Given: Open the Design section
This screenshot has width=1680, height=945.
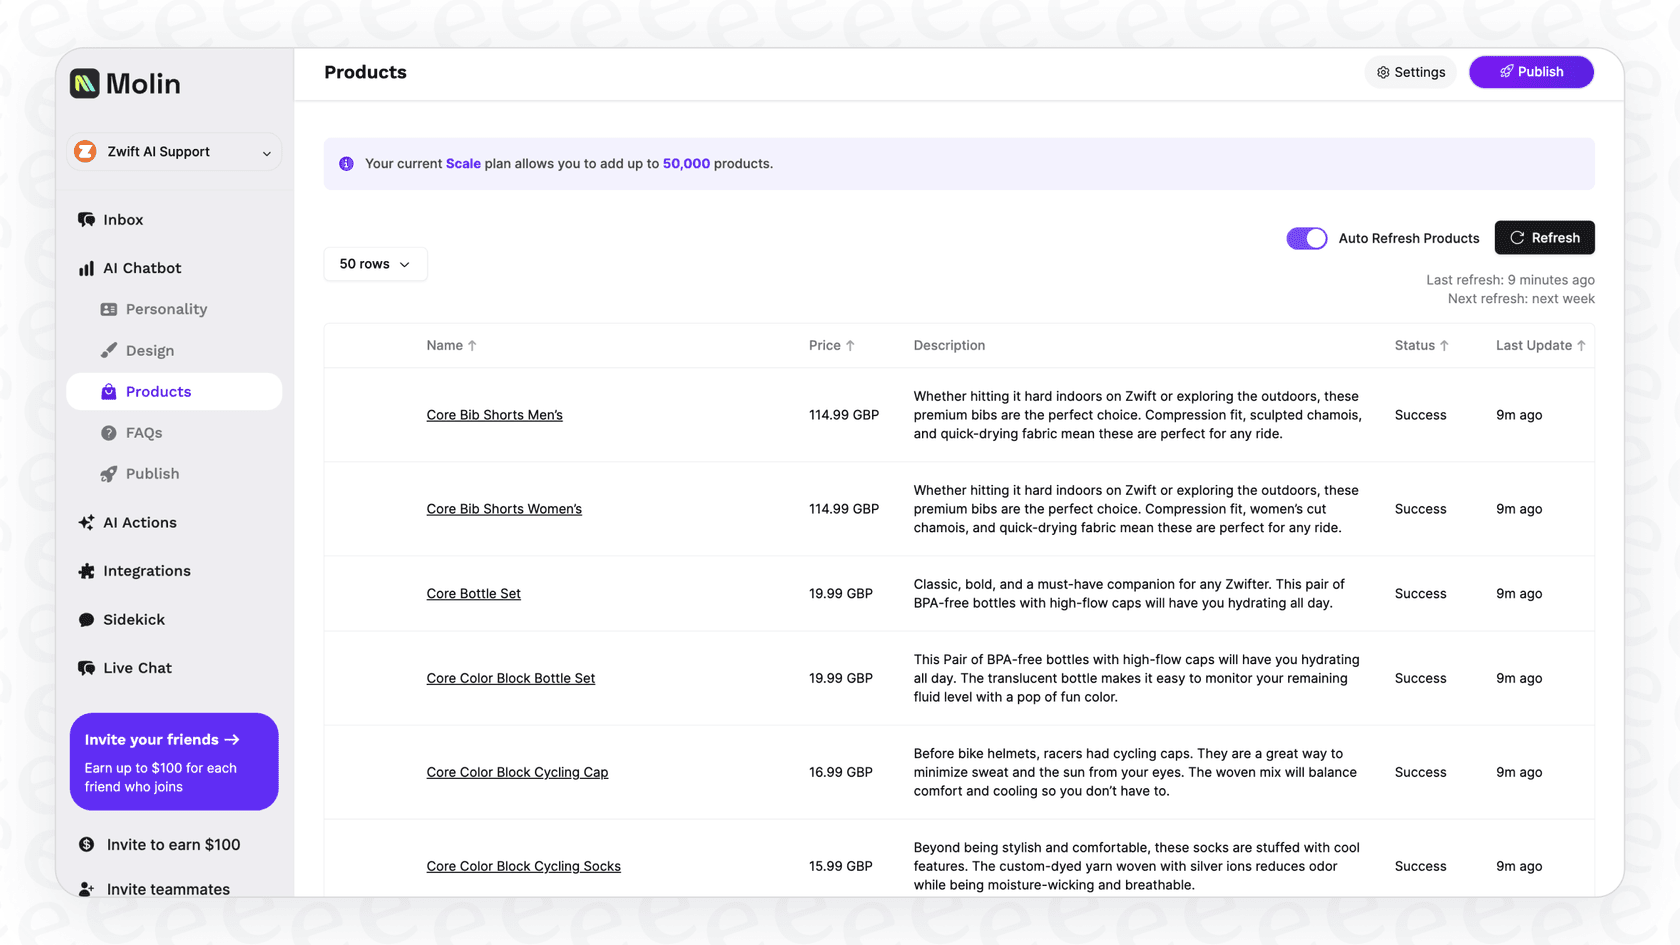Looking at the screenshot, I should tap(151, 350).
